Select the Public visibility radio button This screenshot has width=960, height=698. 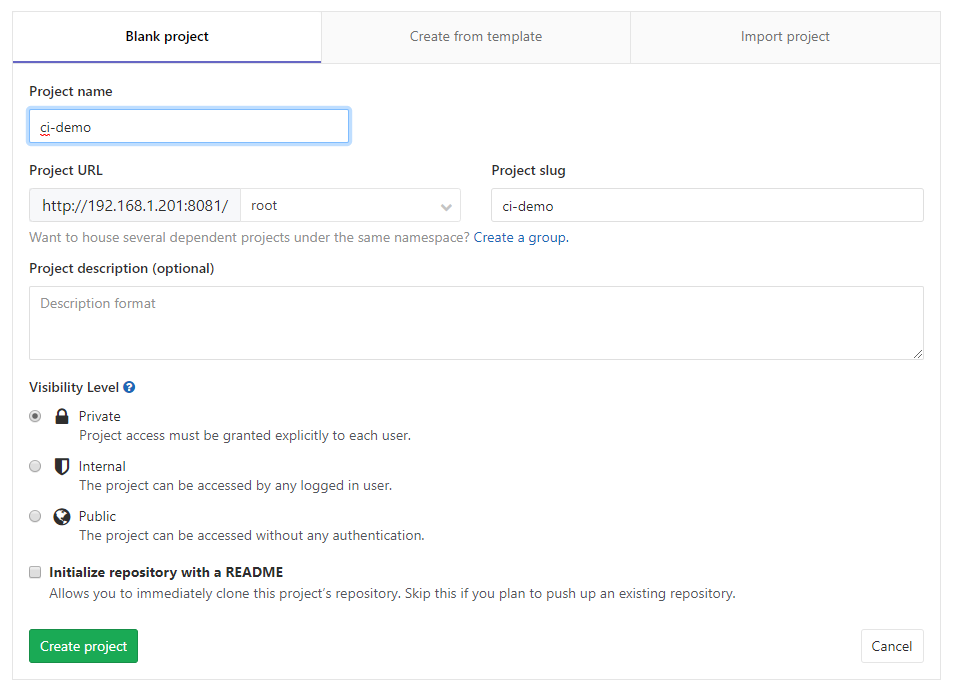coord(35,516)
